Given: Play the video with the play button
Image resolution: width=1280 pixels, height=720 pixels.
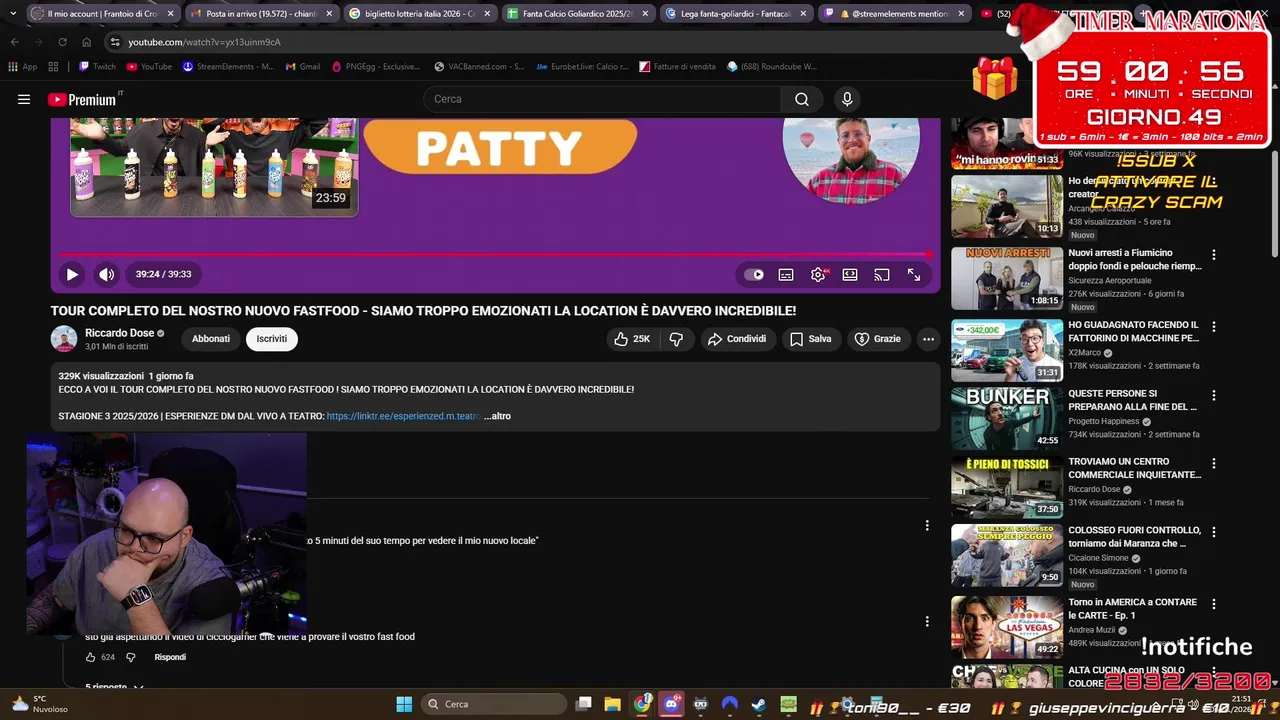Looking at the screenshot, I should click(x=72, y=274).
